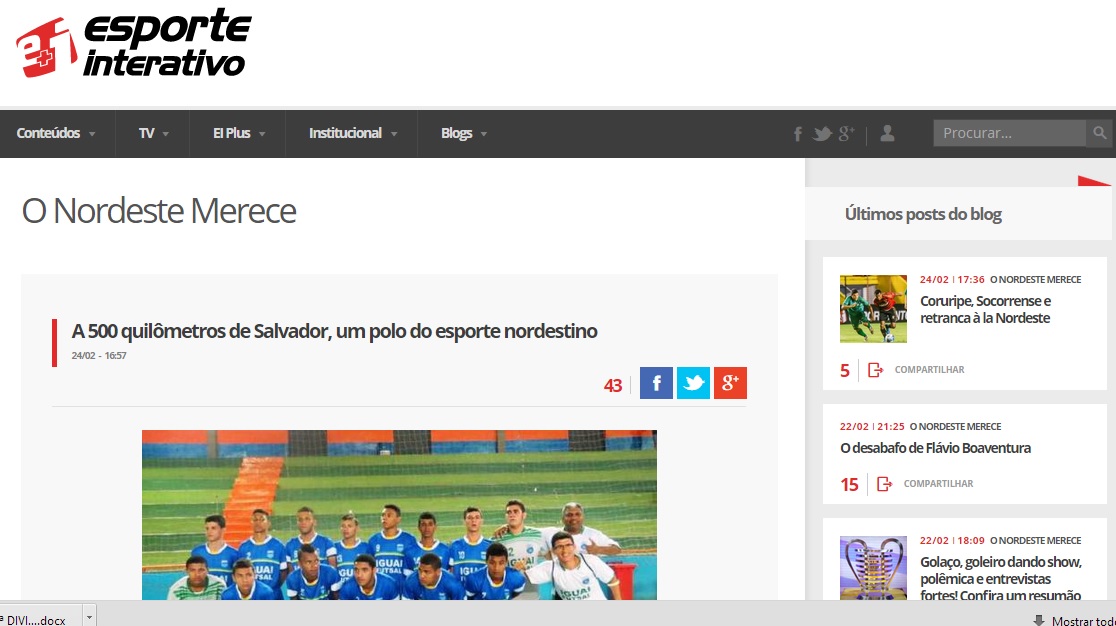The width and height of the screenshot is (1116, 626).
Task: Open article about 500 quilômetros de Salvador
Action: [x=335, y=331]
